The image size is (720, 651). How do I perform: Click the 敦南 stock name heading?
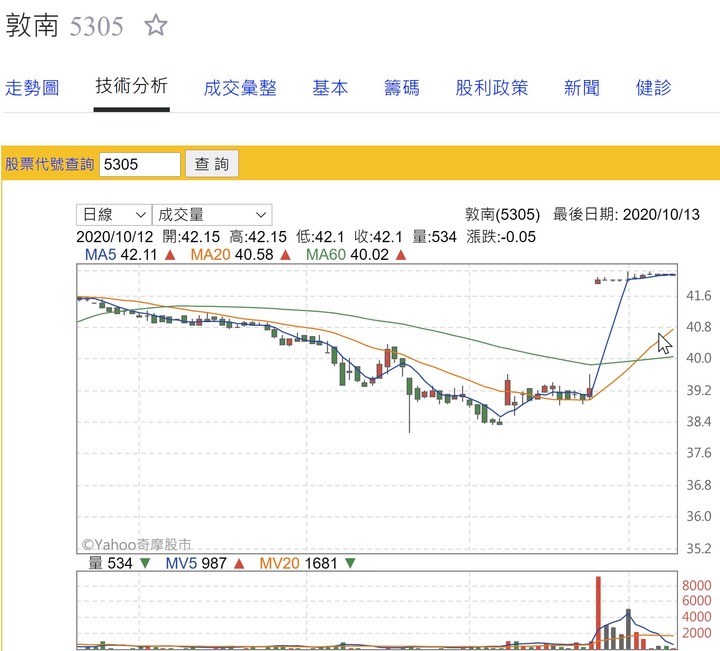(32, 25)
